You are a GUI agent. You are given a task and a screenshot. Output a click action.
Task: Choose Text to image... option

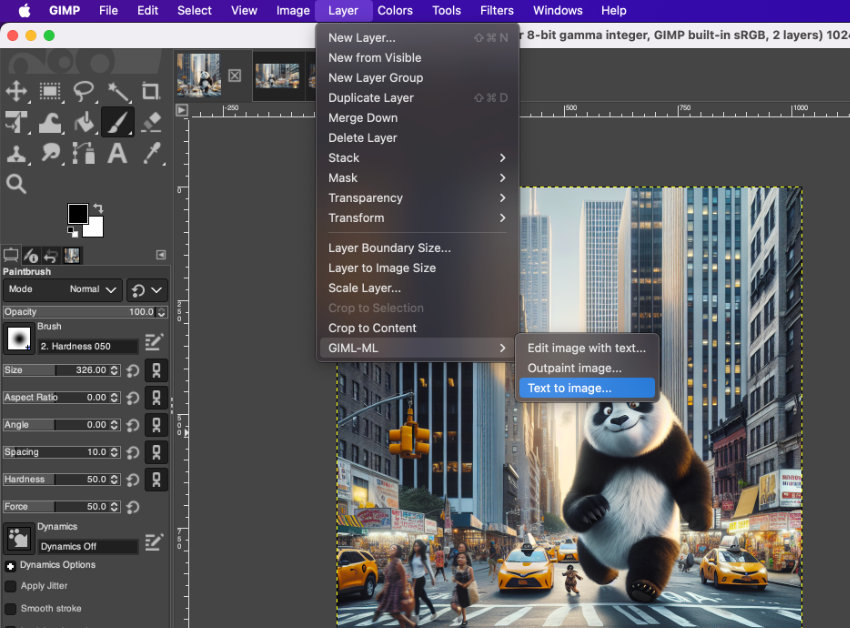pos(587,388)
